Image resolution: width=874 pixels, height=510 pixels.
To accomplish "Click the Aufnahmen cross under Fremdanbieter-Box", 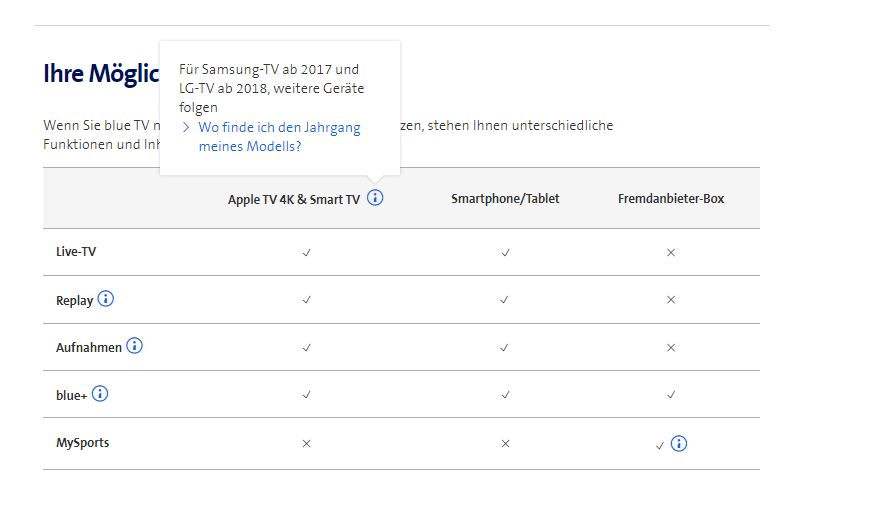I will click(671, 348).
